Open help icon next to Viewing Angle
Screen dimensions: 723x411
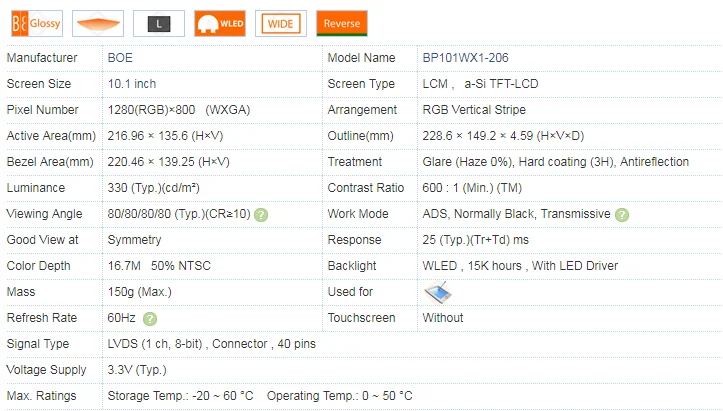coord(261,214)
